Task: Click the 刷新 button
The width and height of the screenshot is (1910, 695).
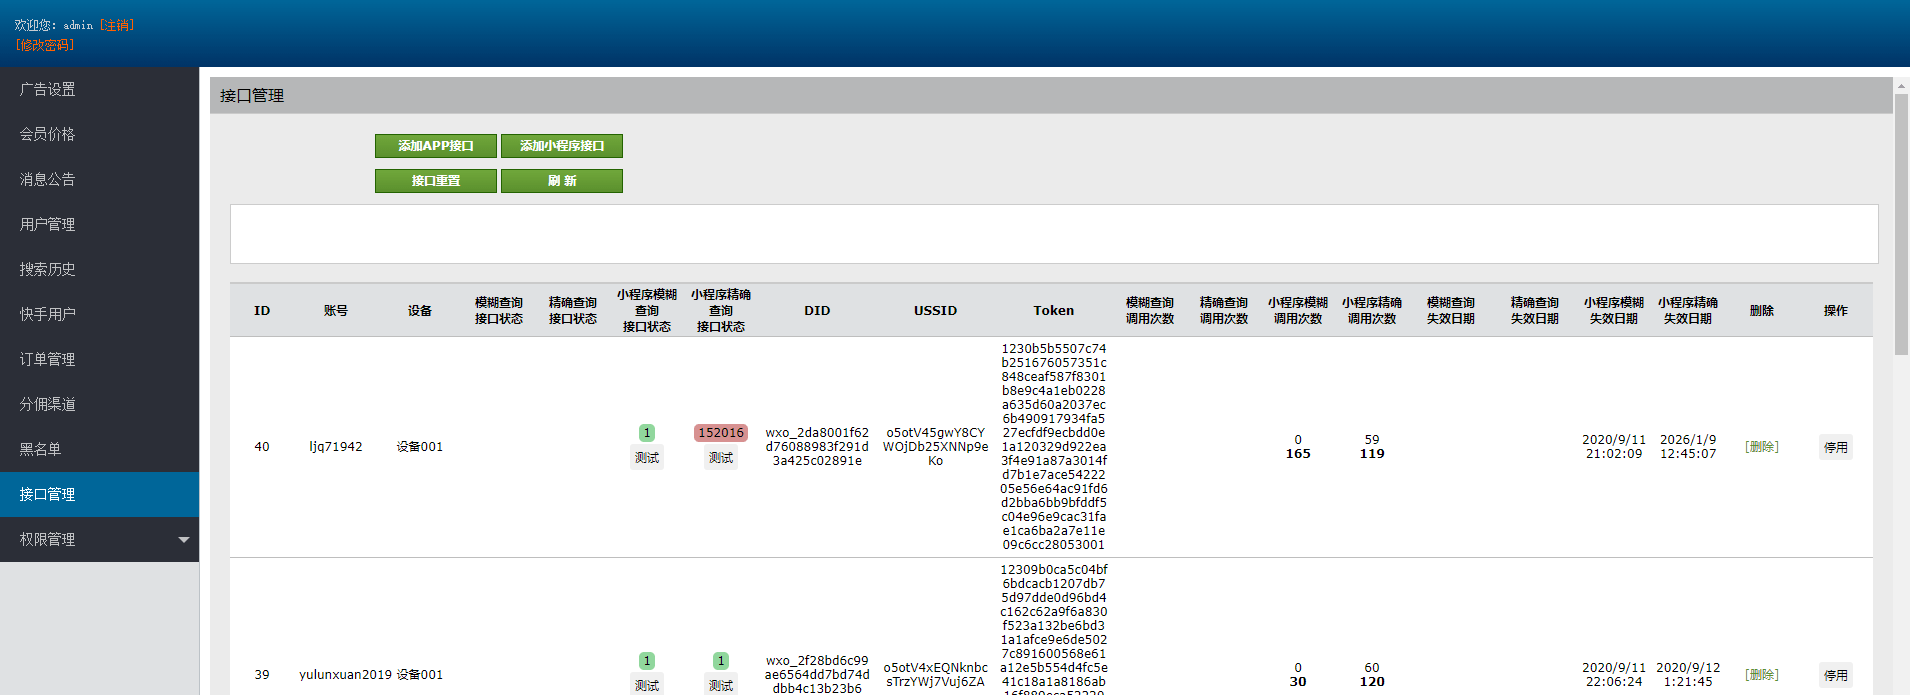Action: coord(561,181)
